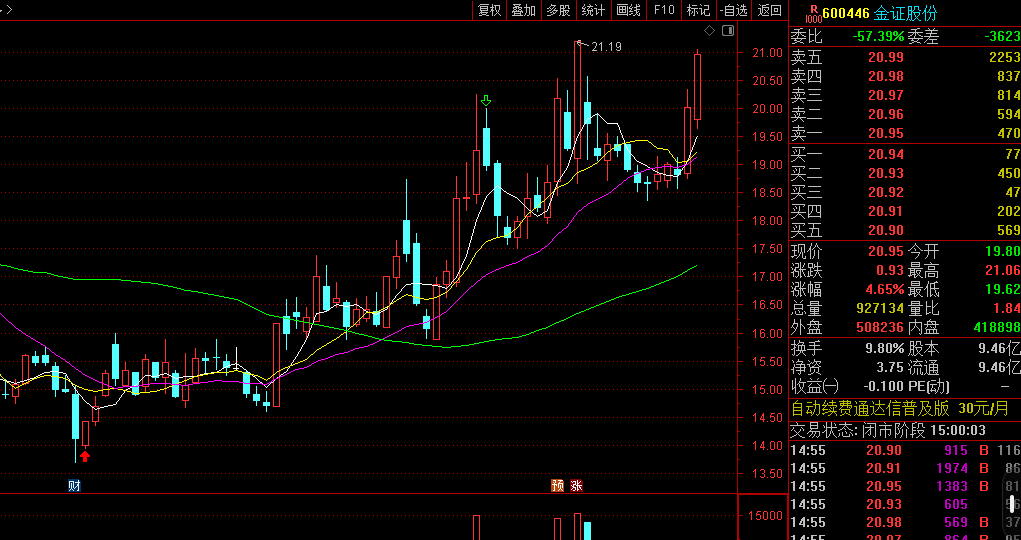Activate the 画线 drawing tools
Image resolution: width=1021 pixels, height=540 pixels.
628,10
